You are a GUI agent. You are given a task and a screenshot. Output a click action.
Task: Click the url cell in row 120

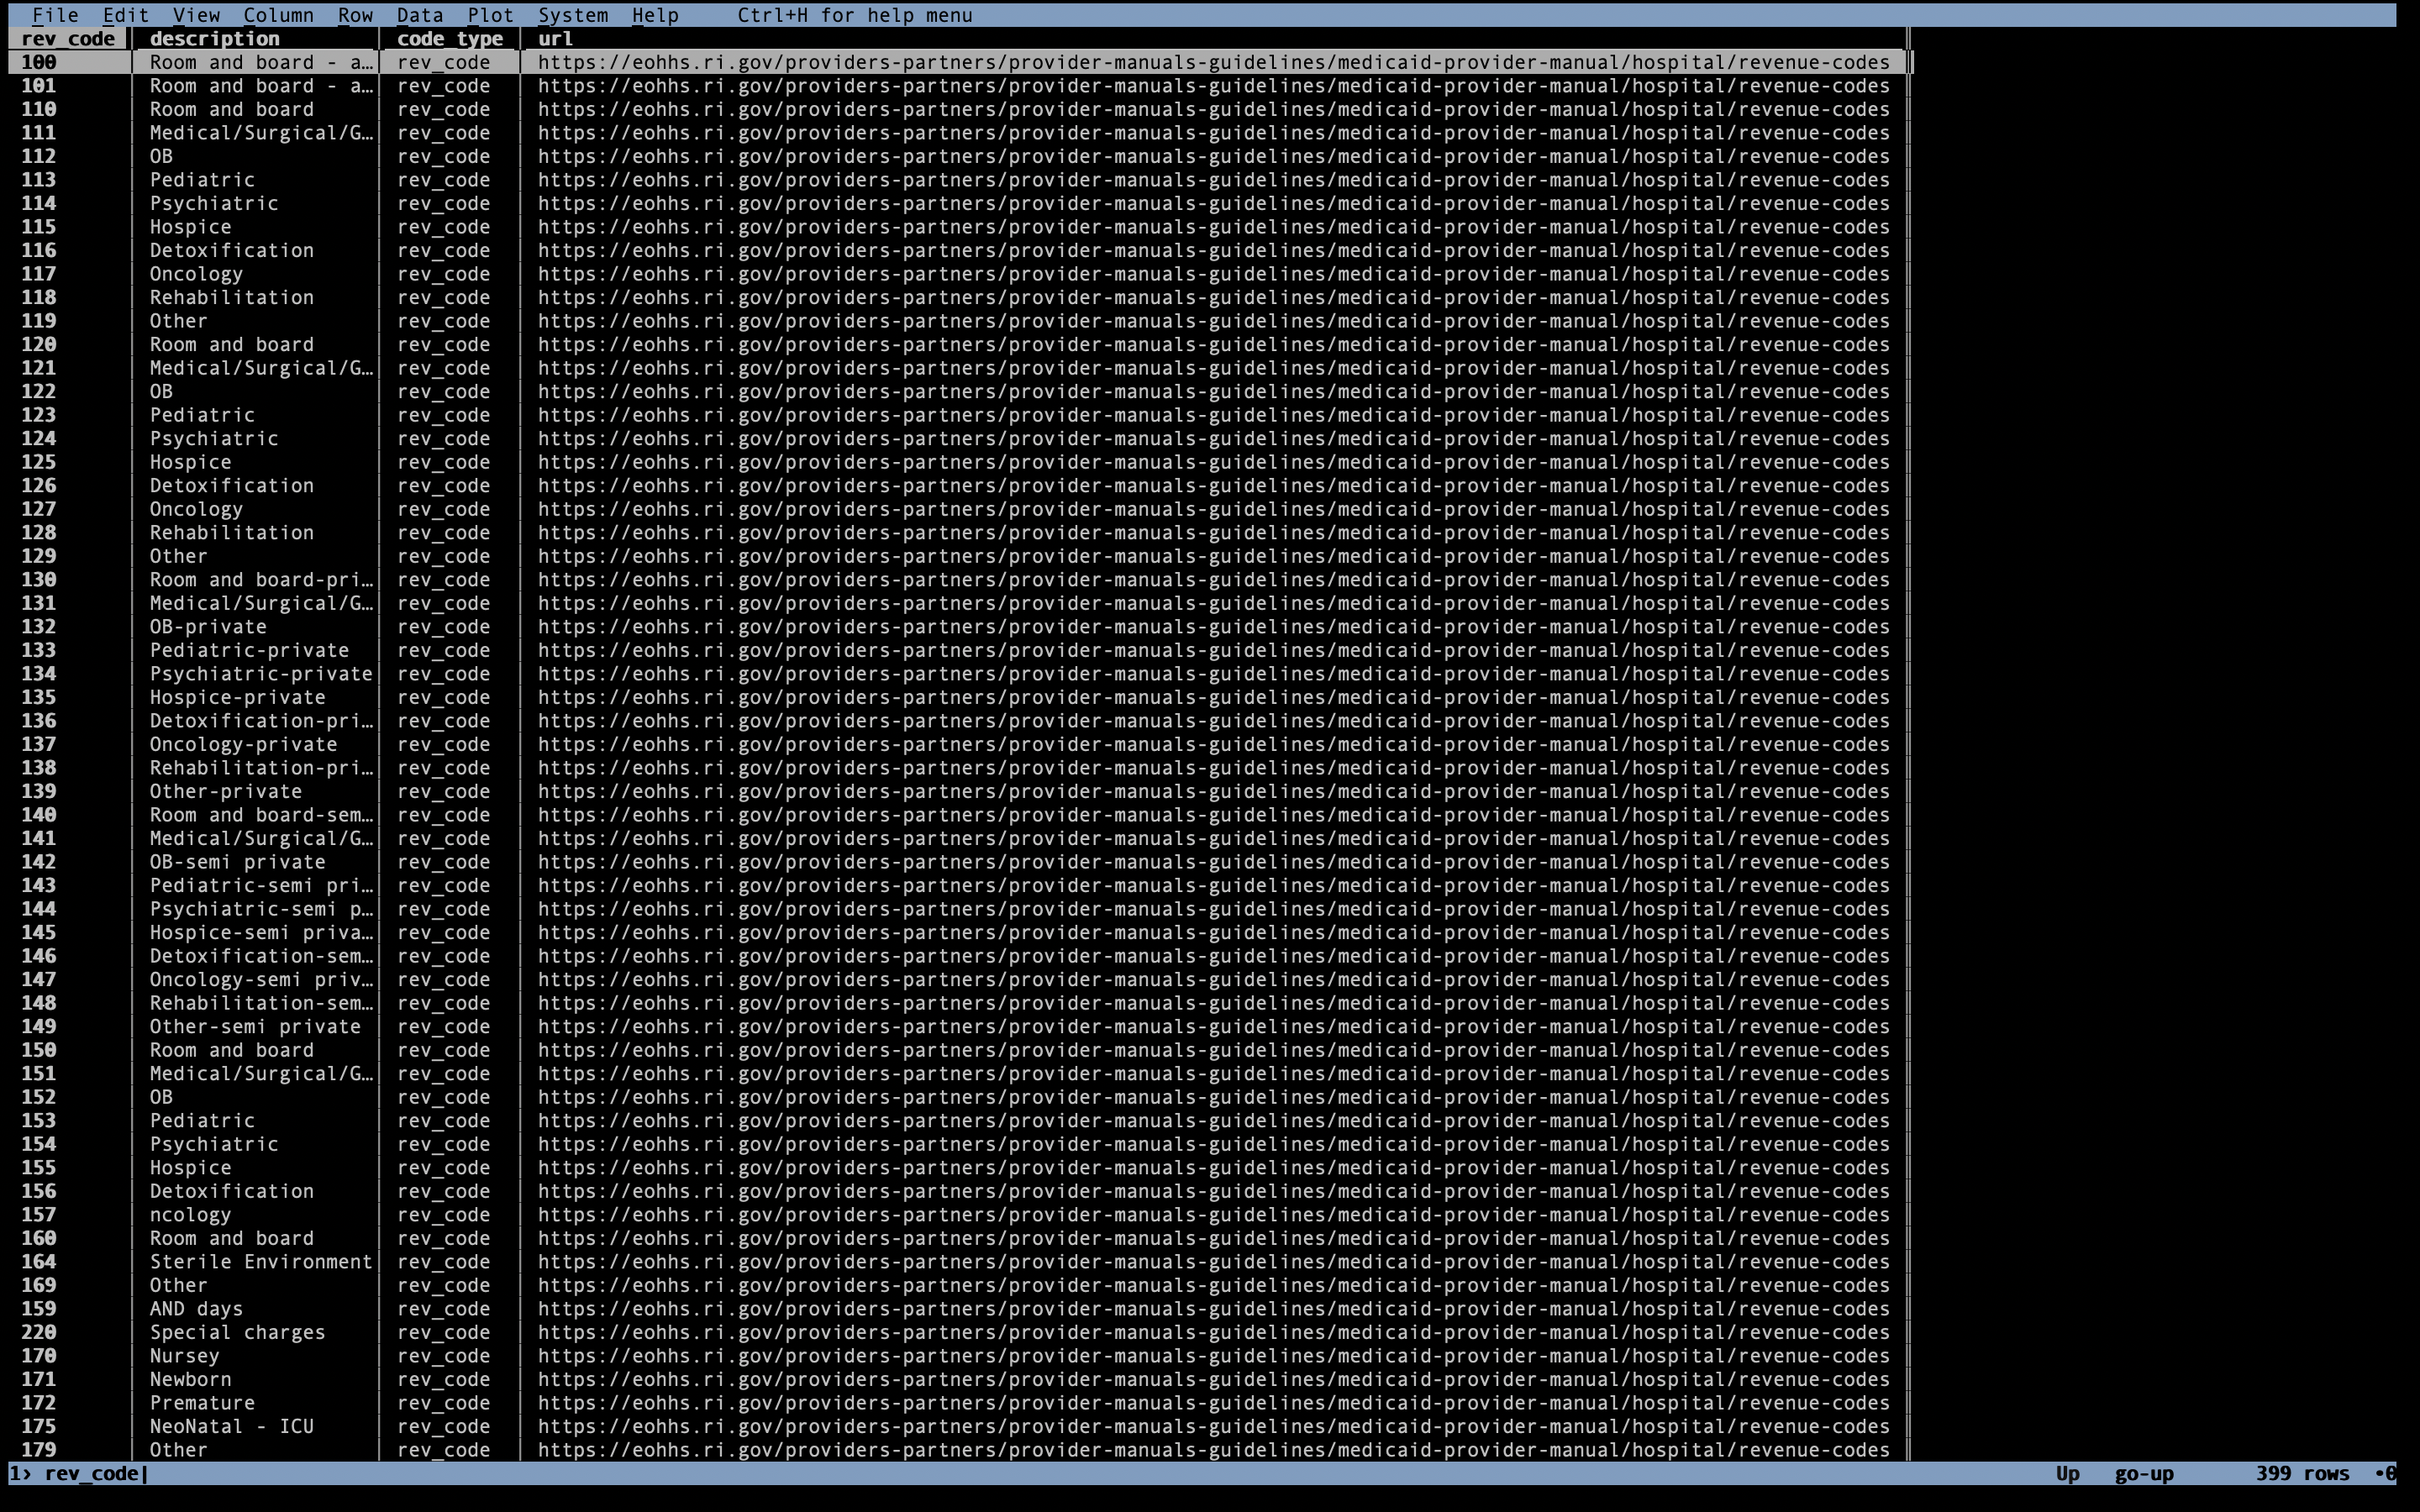click(x=1215, y=344)
